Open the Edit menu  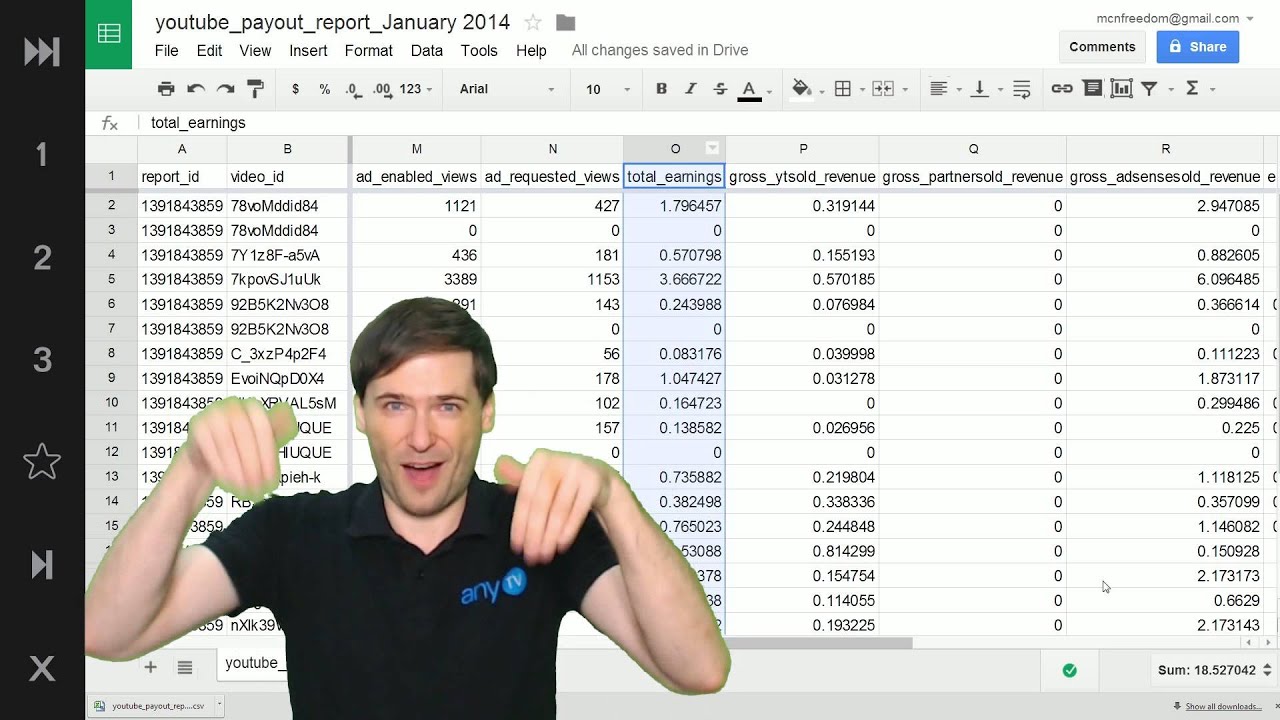click(209, 50)
